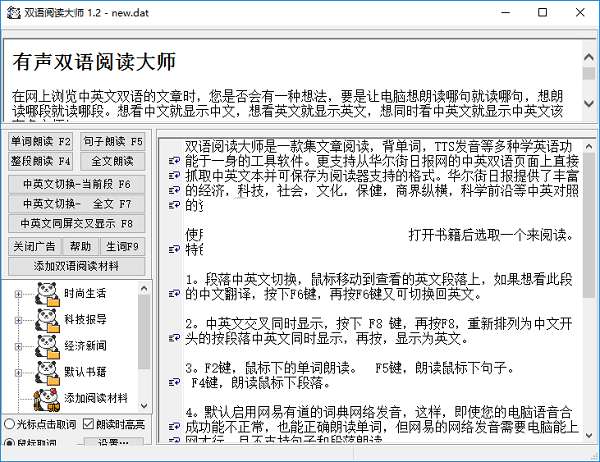Screen dimensions: 600x462
Task: Click the main reading pane's scrollbar thumb
Action: coord(589,225)
